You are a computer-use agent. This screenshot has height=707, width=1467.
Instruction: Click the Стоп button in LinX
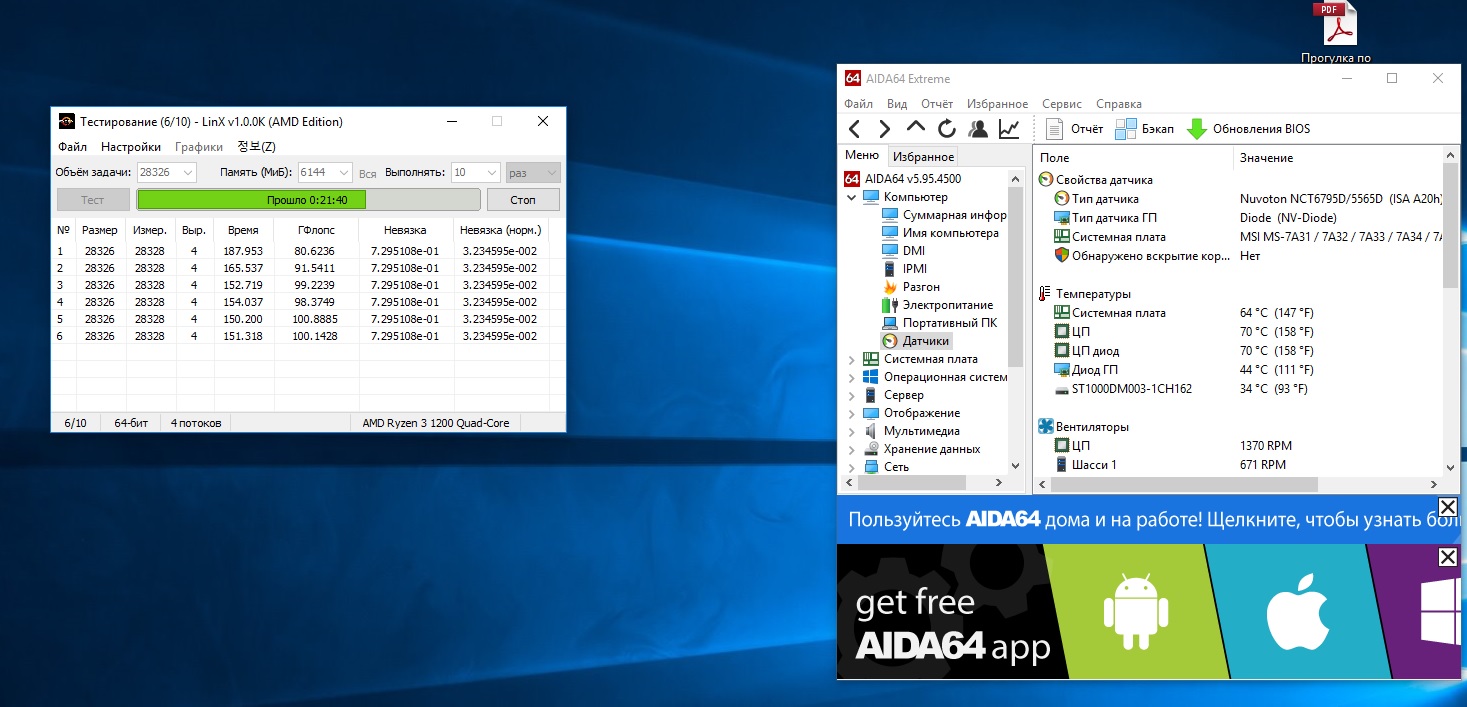pyautogui.click(x=523, y=199)
